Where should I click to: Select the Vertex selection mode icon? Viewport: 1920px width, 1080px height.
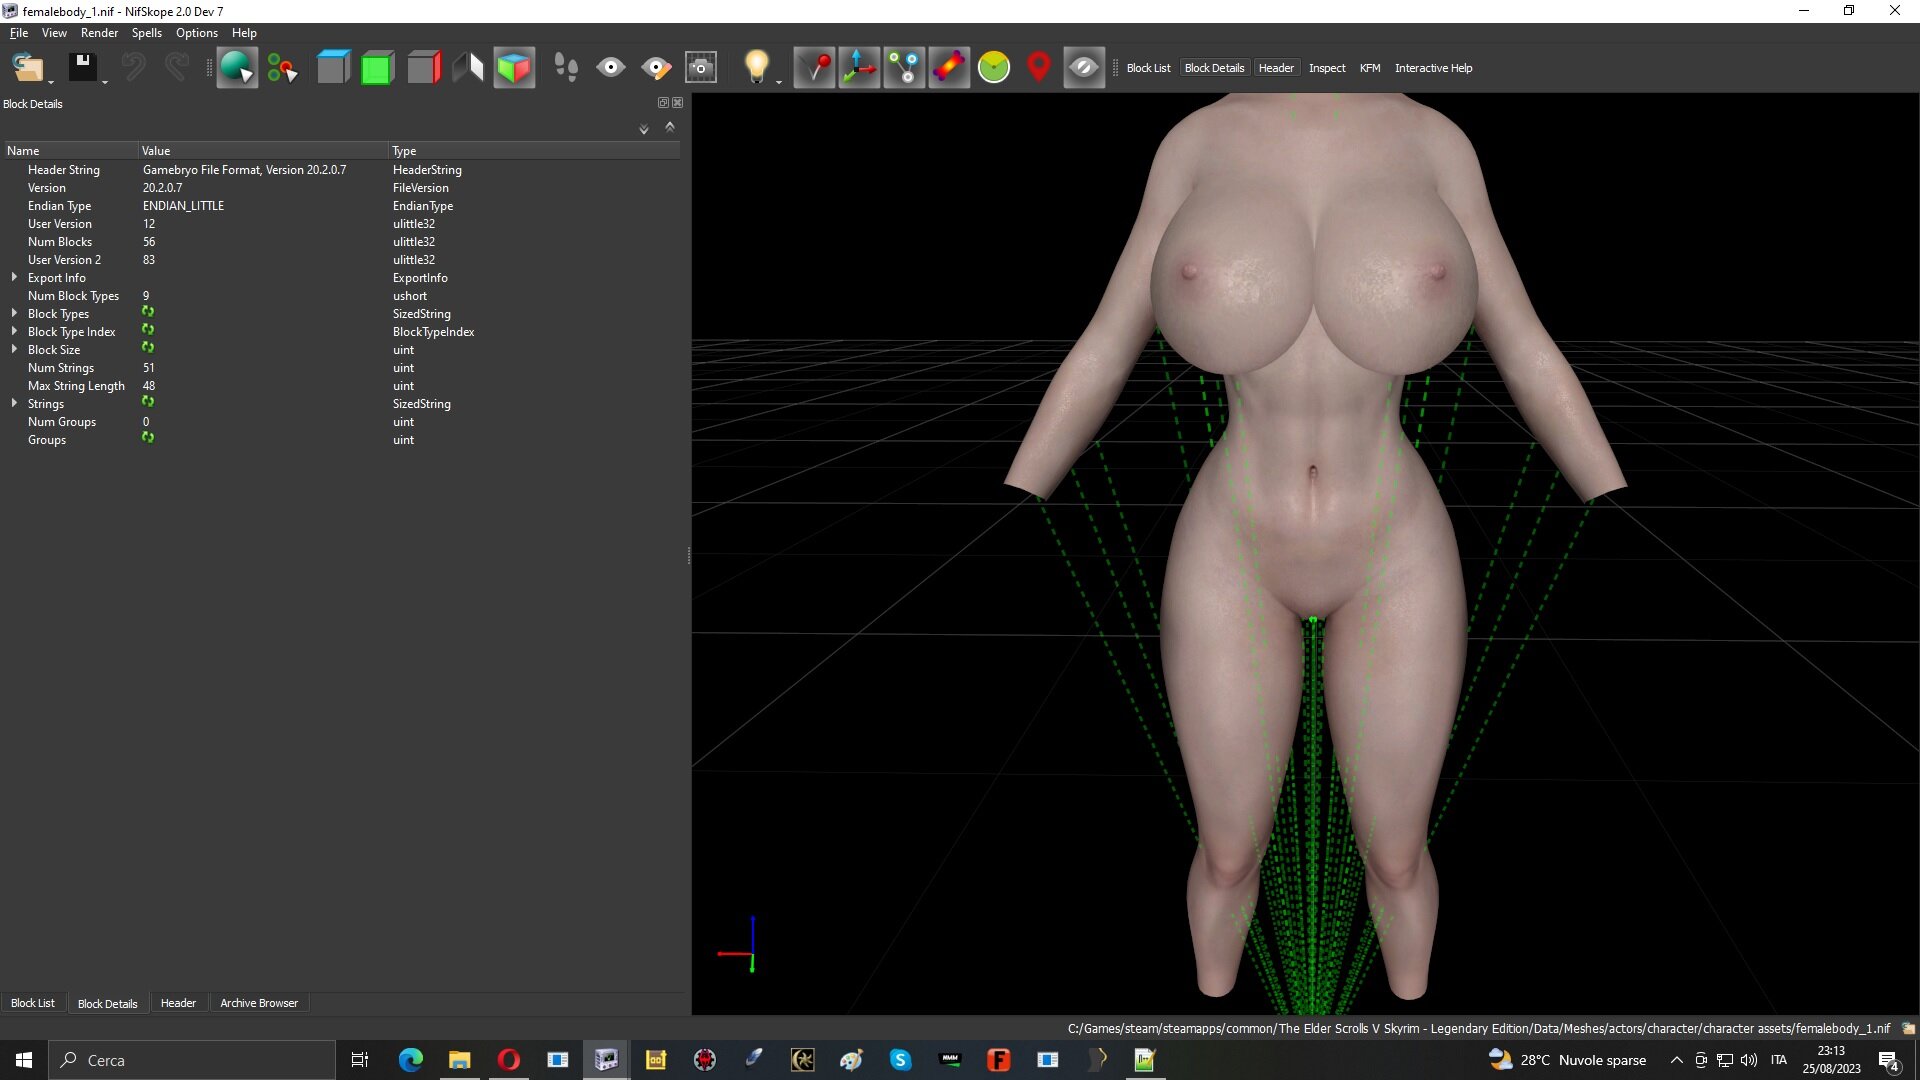tap(282, 68)
